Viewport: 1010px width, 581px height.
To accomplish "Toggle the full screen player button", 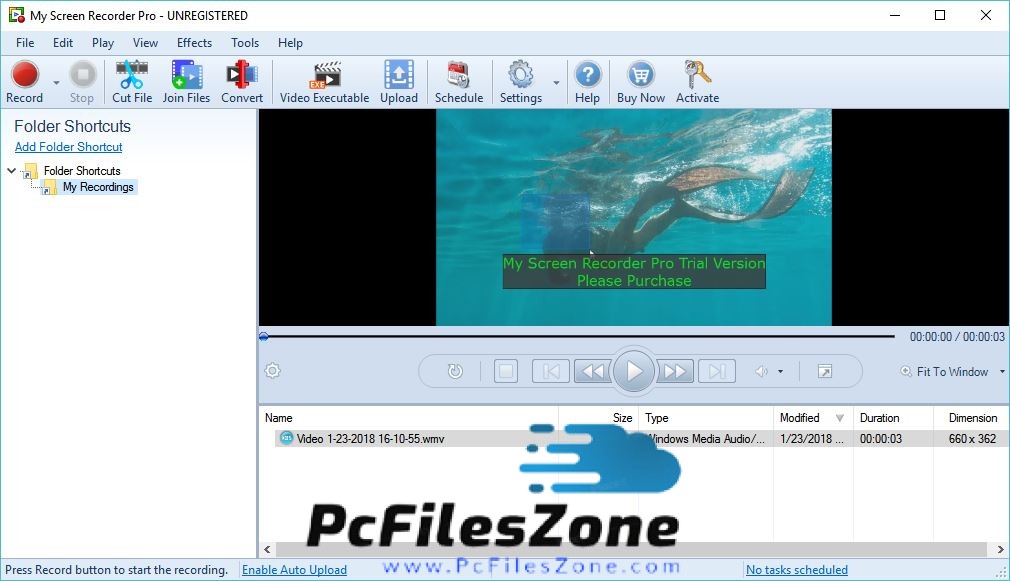I will pyautogui.click(x=824, y=372).
